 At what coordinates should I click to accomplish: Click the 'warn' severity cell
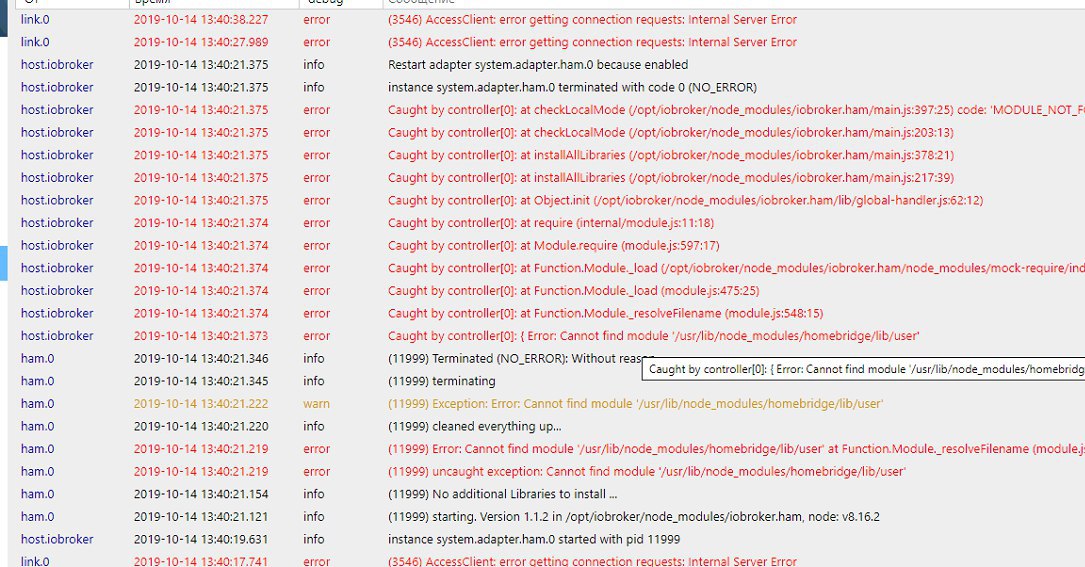coord(316,404)
